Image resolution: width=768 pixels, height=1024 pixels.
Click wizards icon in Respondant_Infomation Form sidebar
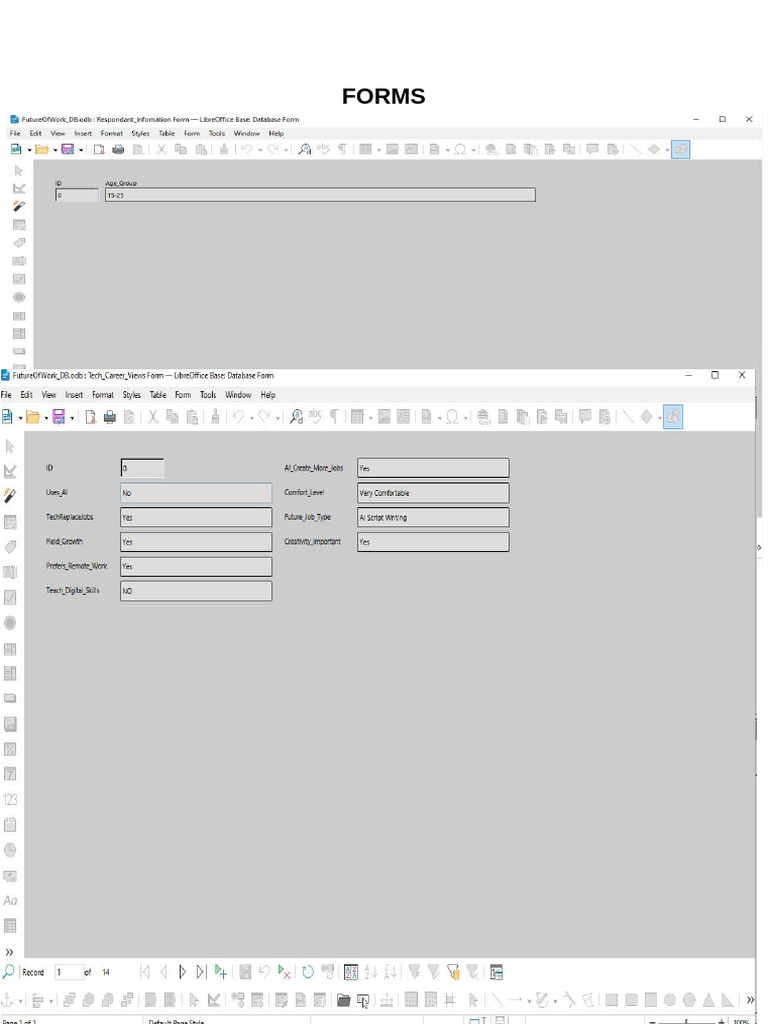pos(19,206)
